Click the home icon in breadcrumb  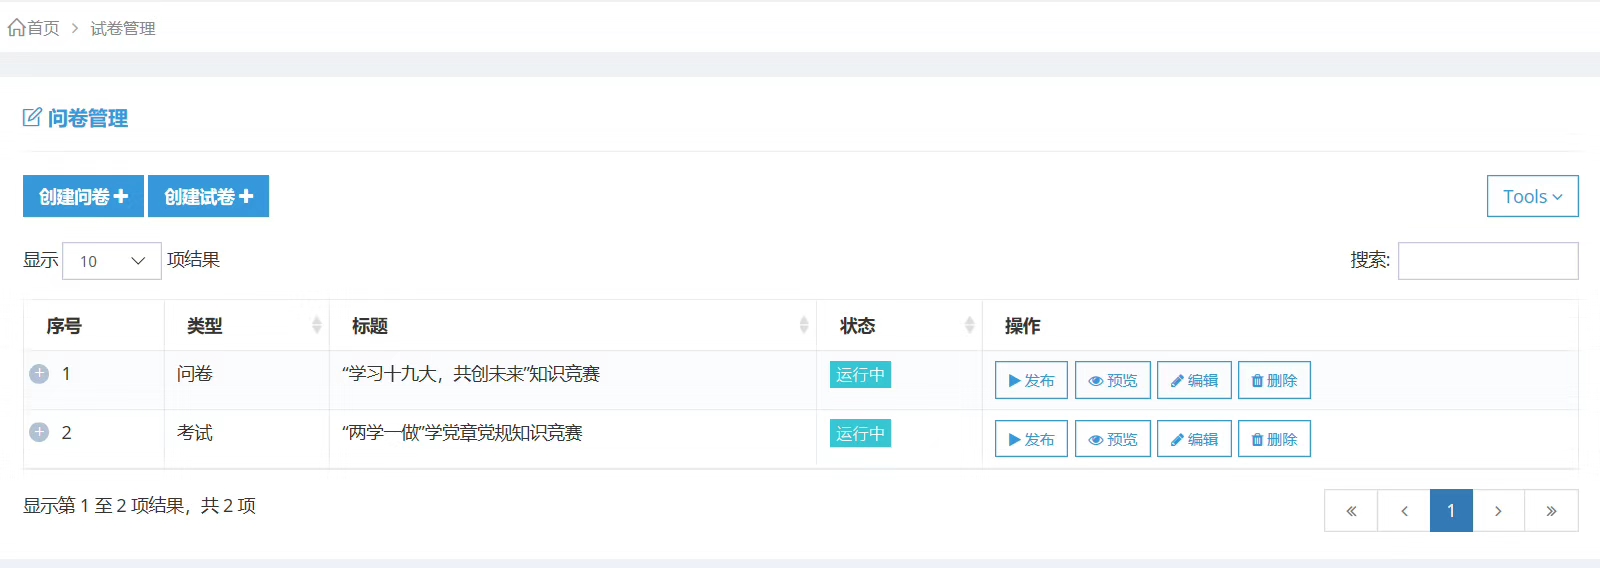(17, 28)
